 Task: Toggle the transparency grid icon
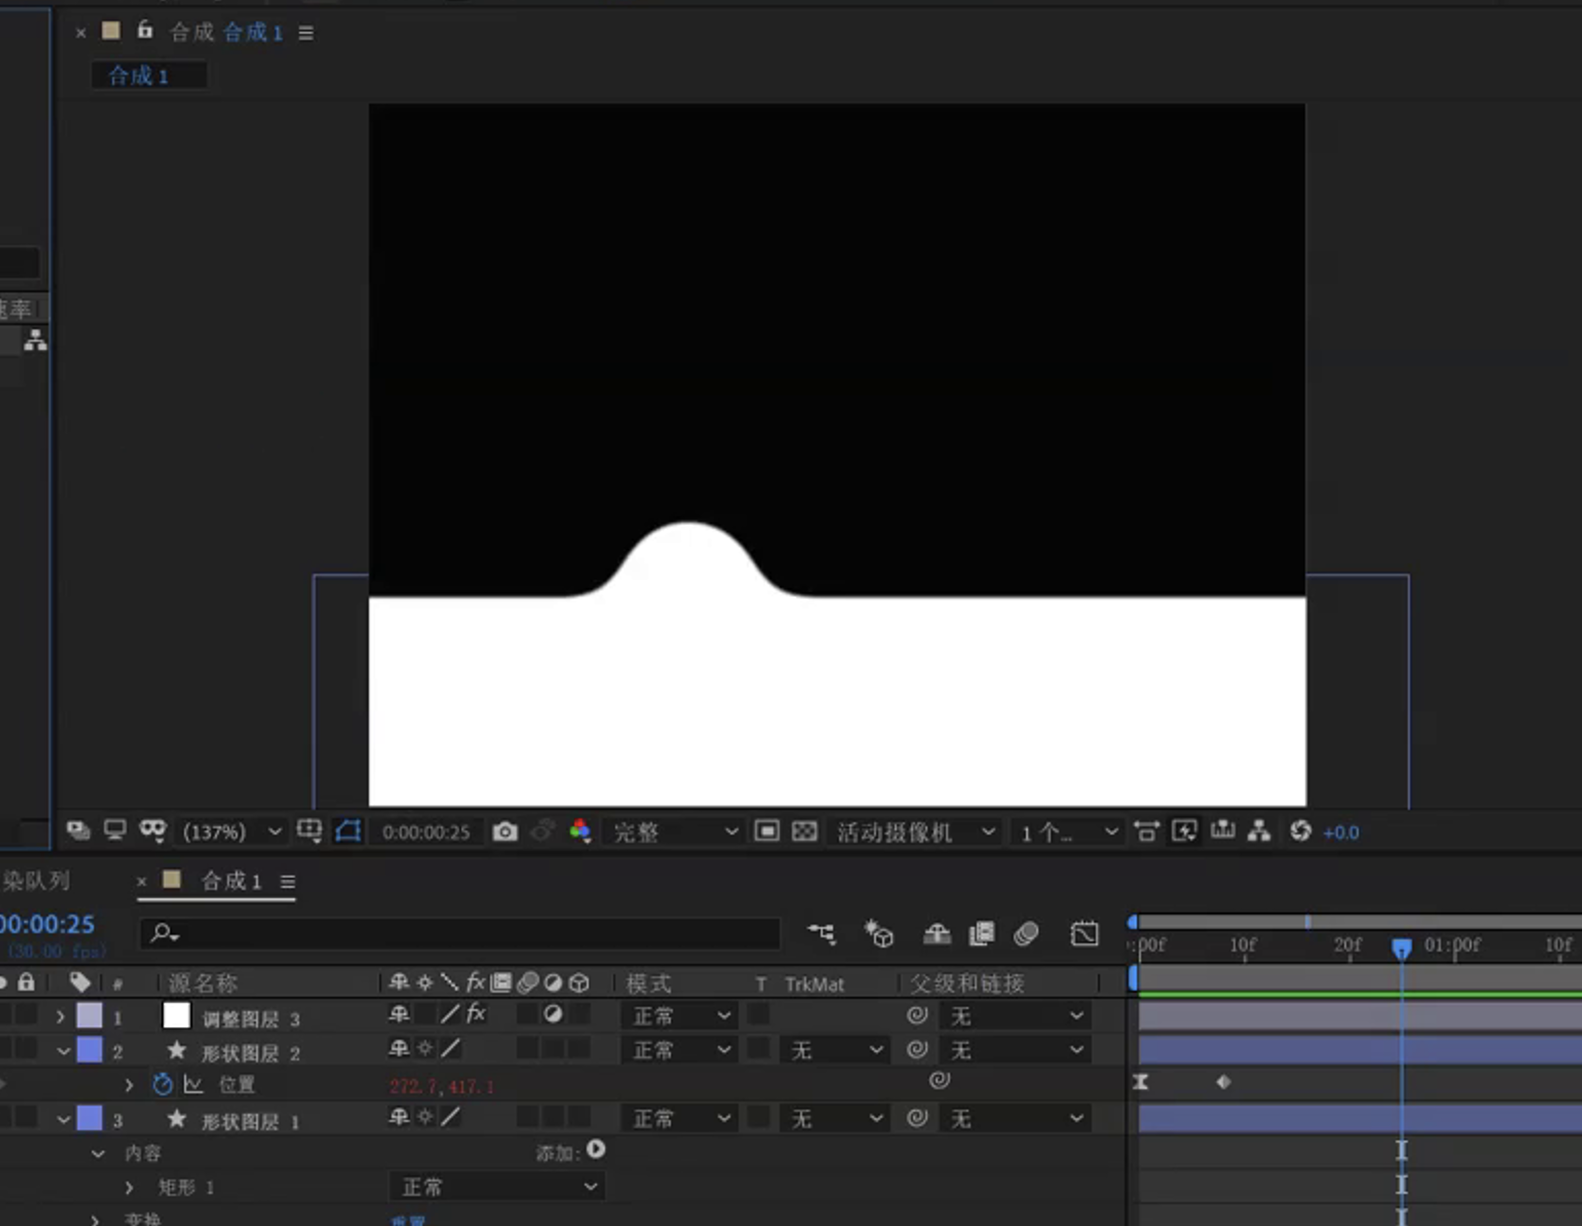804,831
